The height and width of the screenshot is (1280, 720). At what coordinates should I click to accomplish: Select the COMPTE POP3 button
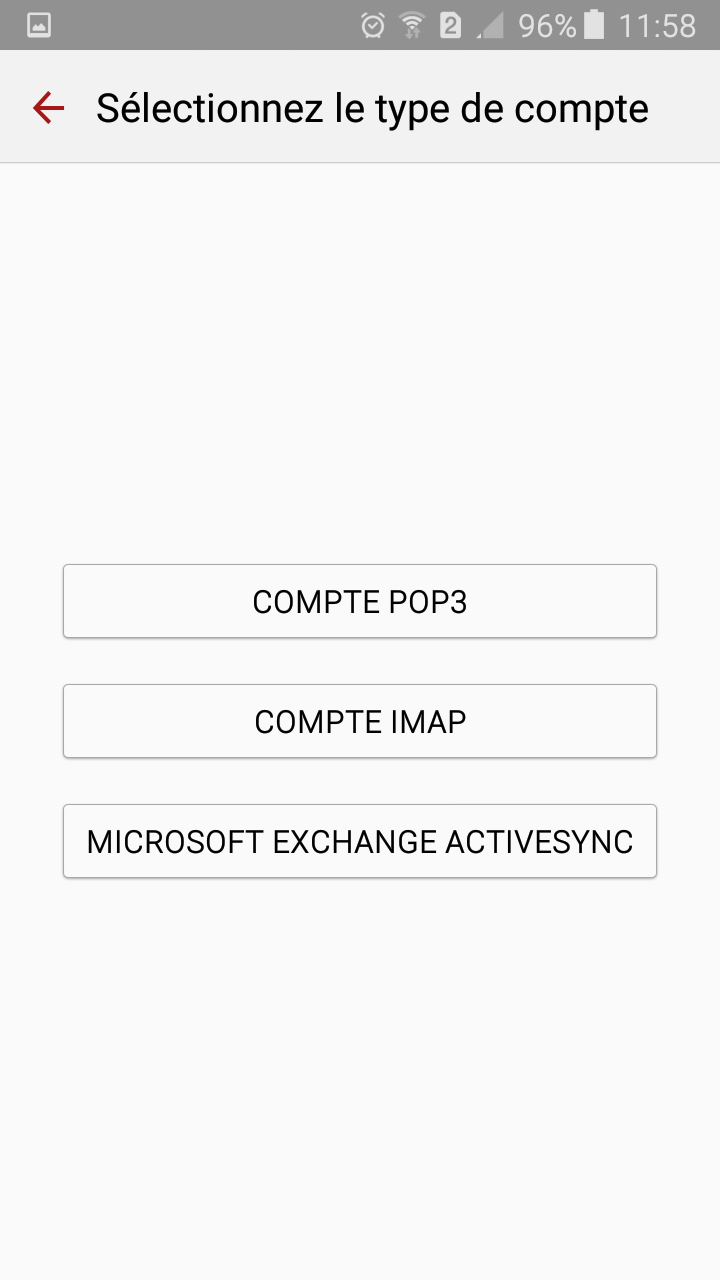pos(360,601)
